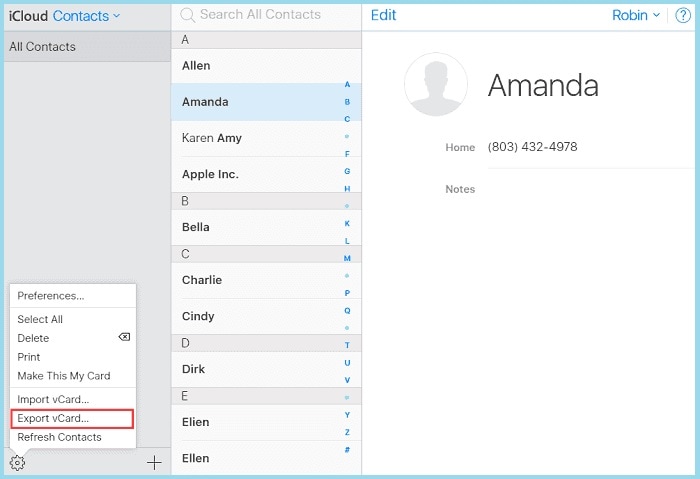Choose Delete in the gear menu
Screen dimensions: 700x479
click(73, 338)
